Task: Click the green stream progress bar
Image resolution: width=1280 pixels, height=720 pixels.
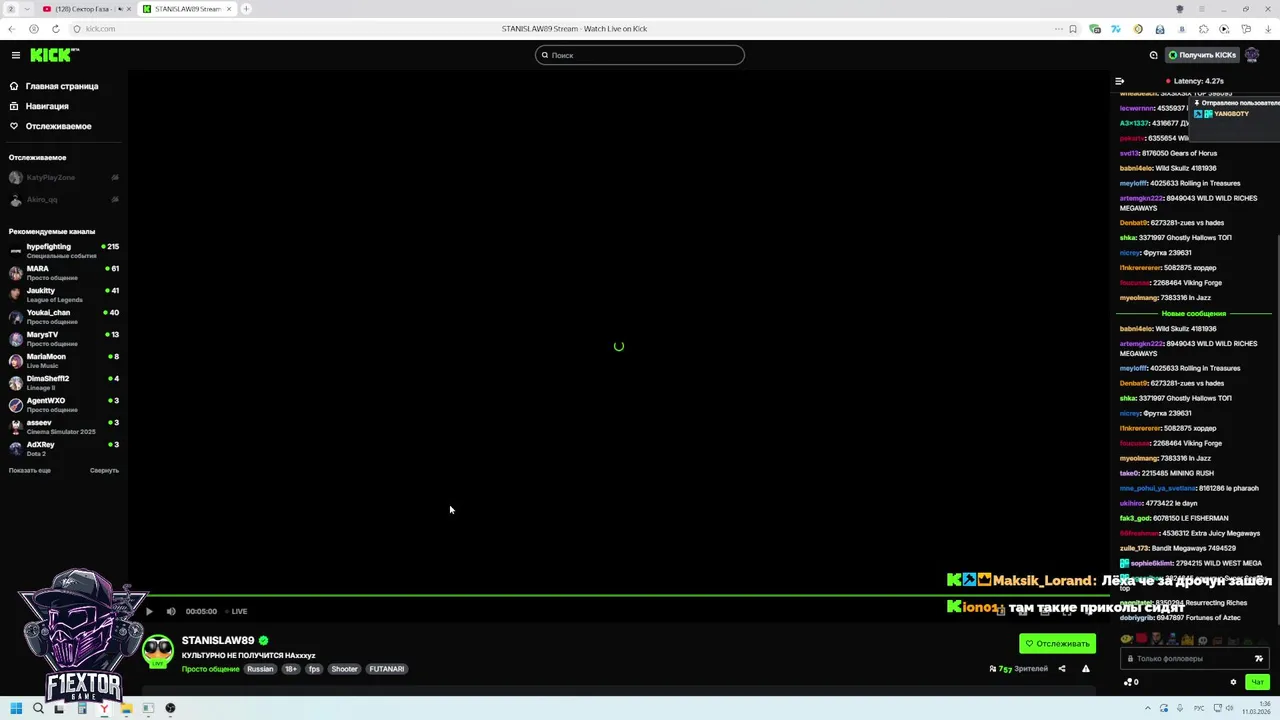Action: point(620,595)
